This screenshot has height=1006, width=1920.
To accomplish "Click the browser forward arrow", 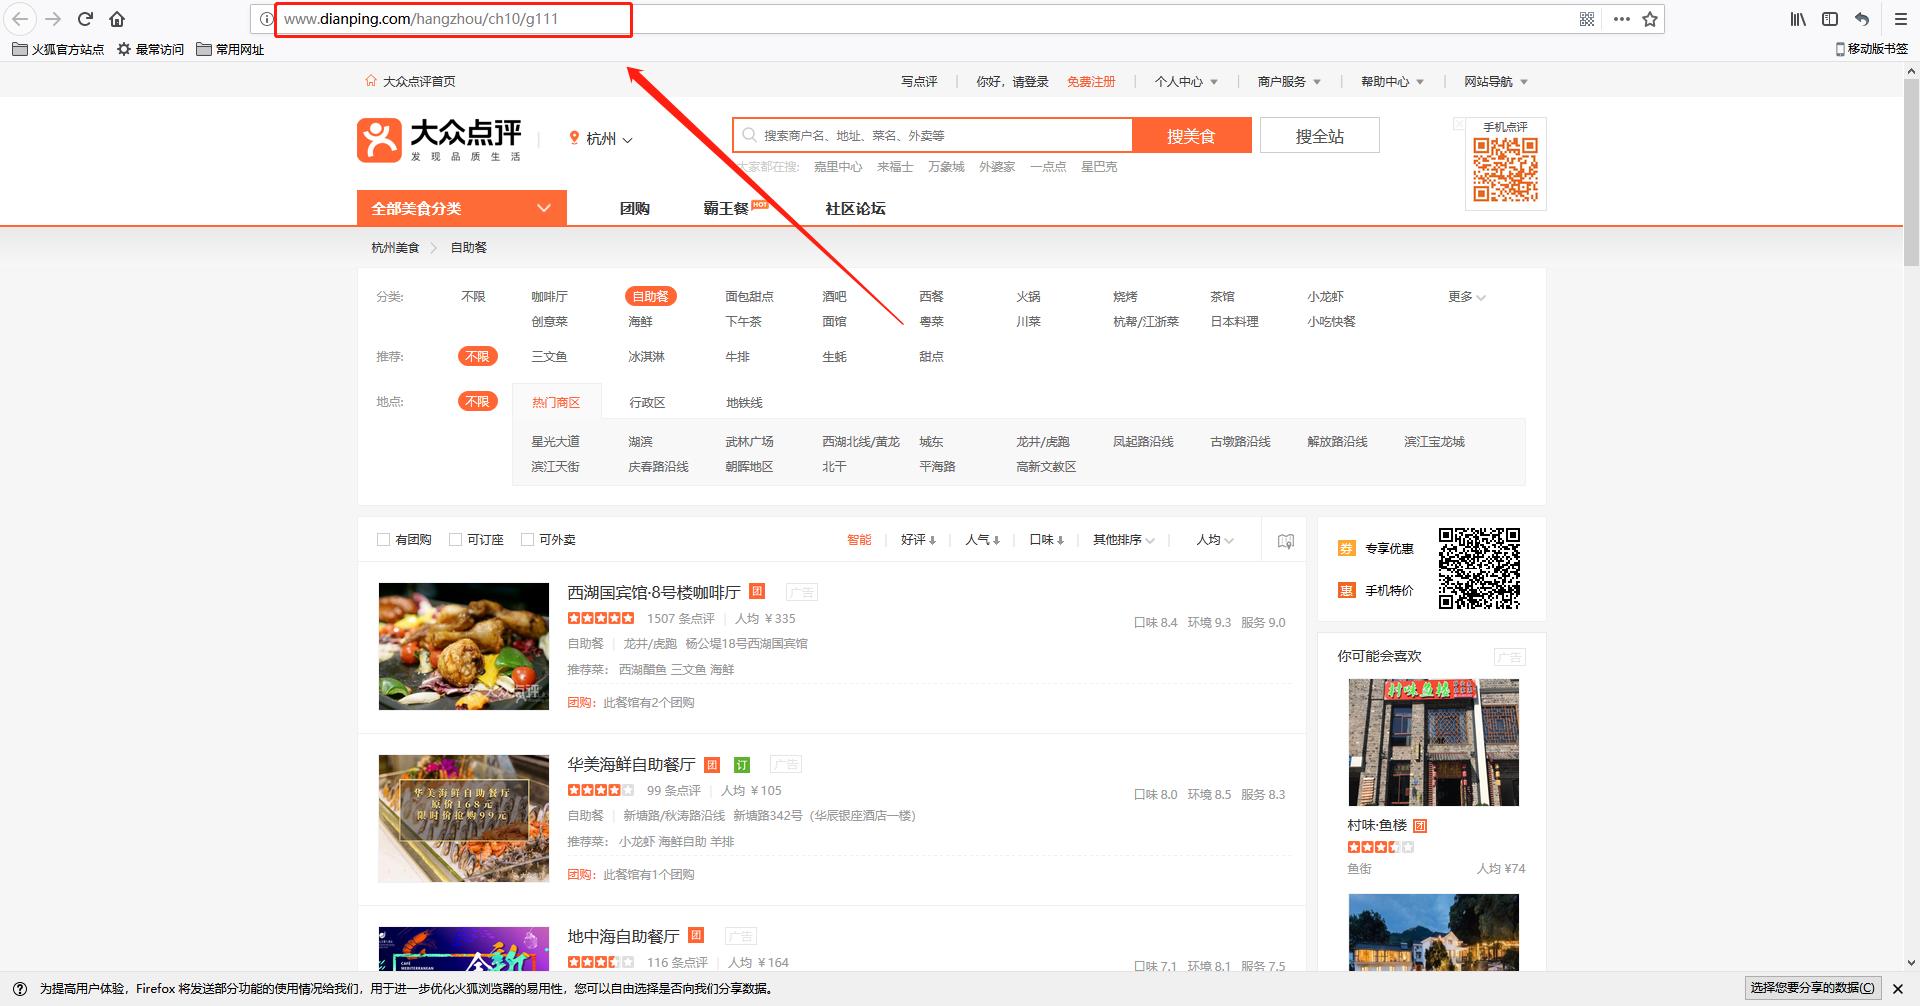I will 53,19.
